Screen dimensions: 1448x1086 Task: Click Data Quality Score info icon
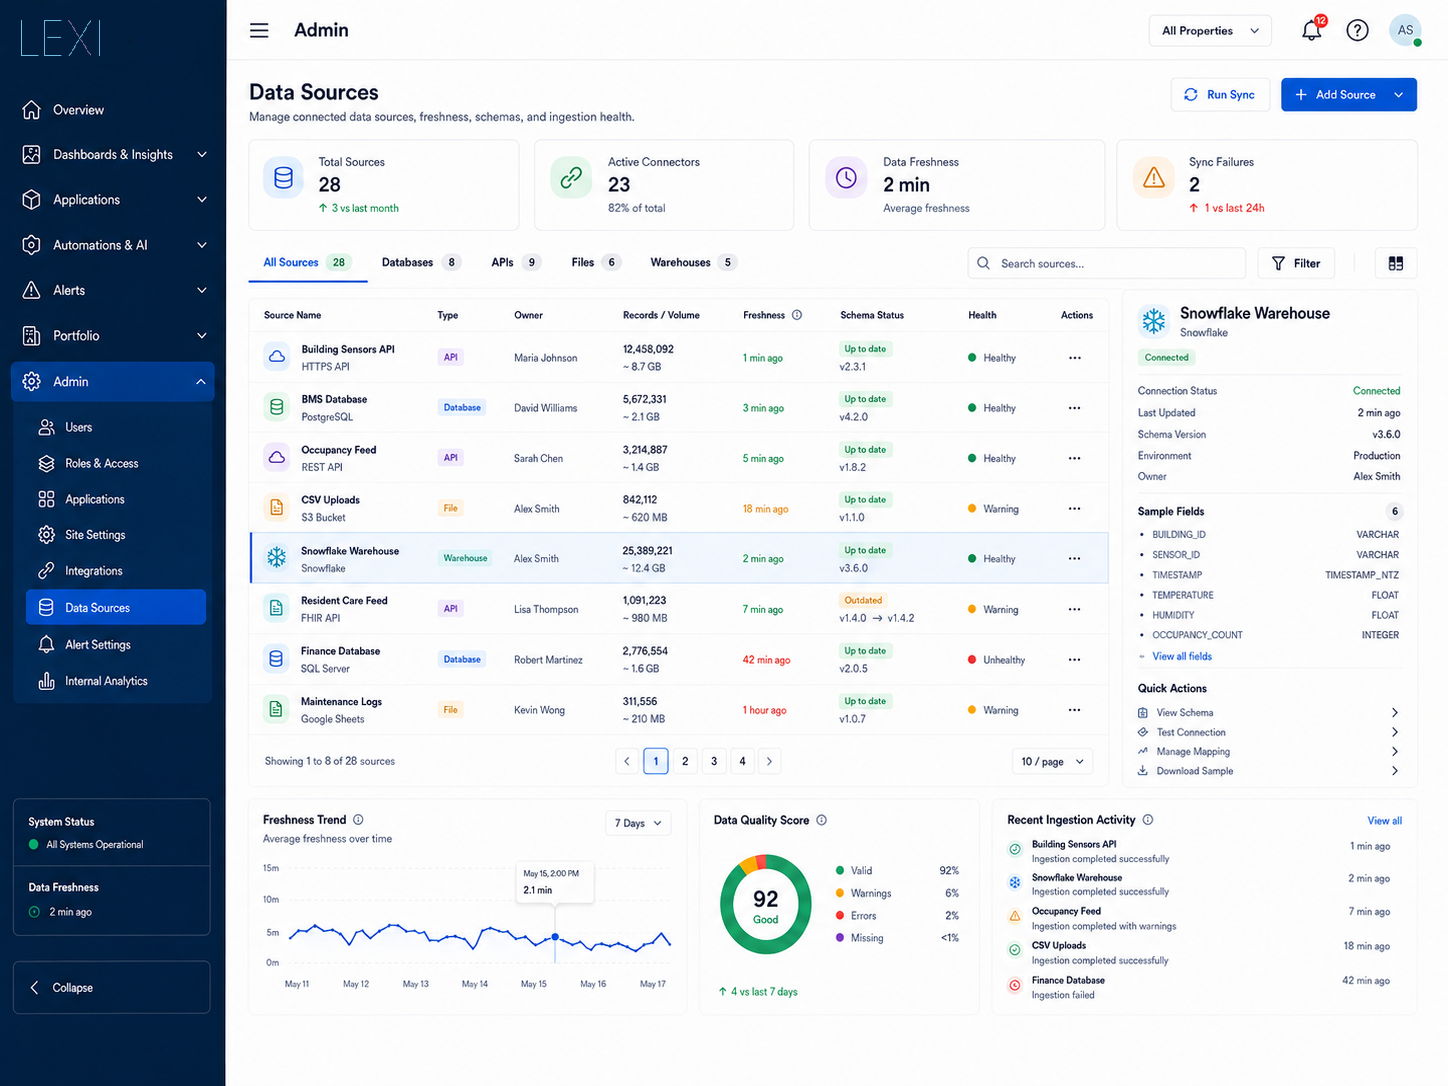pos(821,820)
